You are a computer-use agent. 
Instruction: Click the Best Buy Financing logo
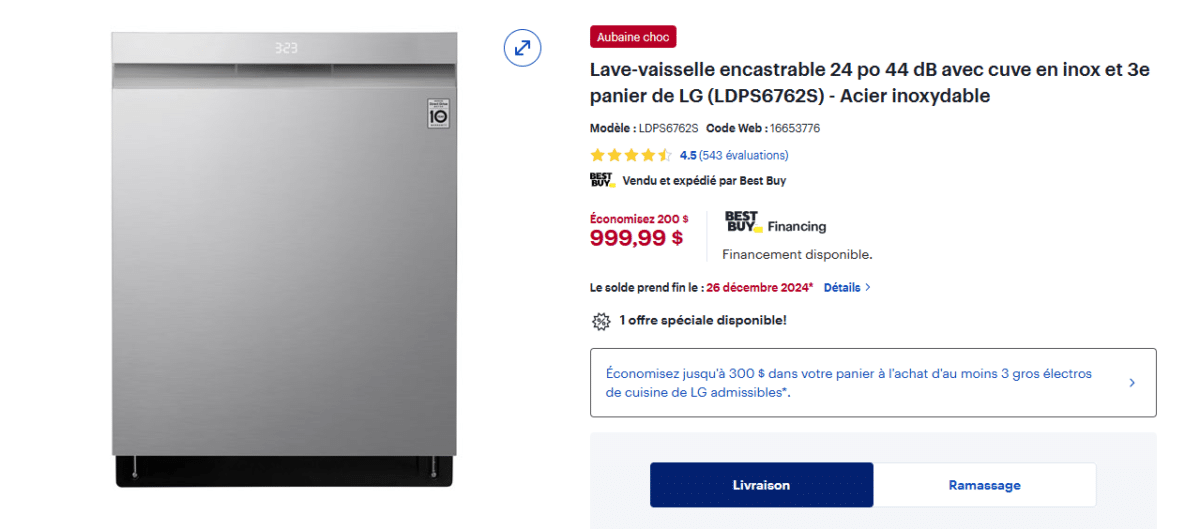click(776, 222)
